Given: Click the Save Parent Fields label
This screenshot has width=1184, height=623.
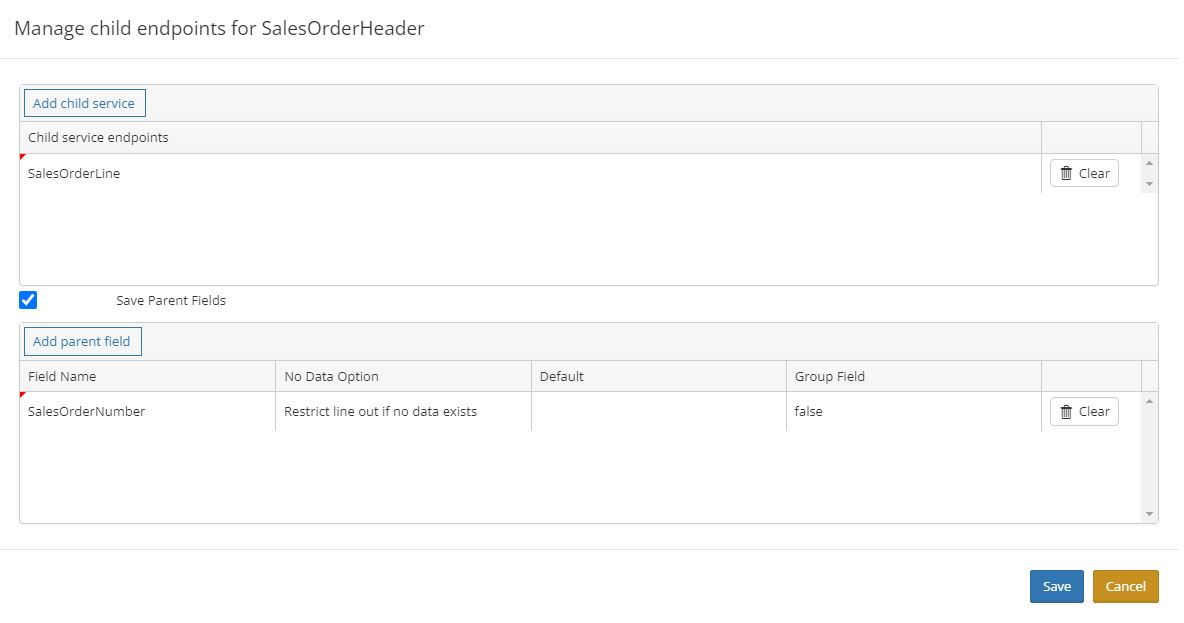Looking at the screenshot, I should 171,301.
